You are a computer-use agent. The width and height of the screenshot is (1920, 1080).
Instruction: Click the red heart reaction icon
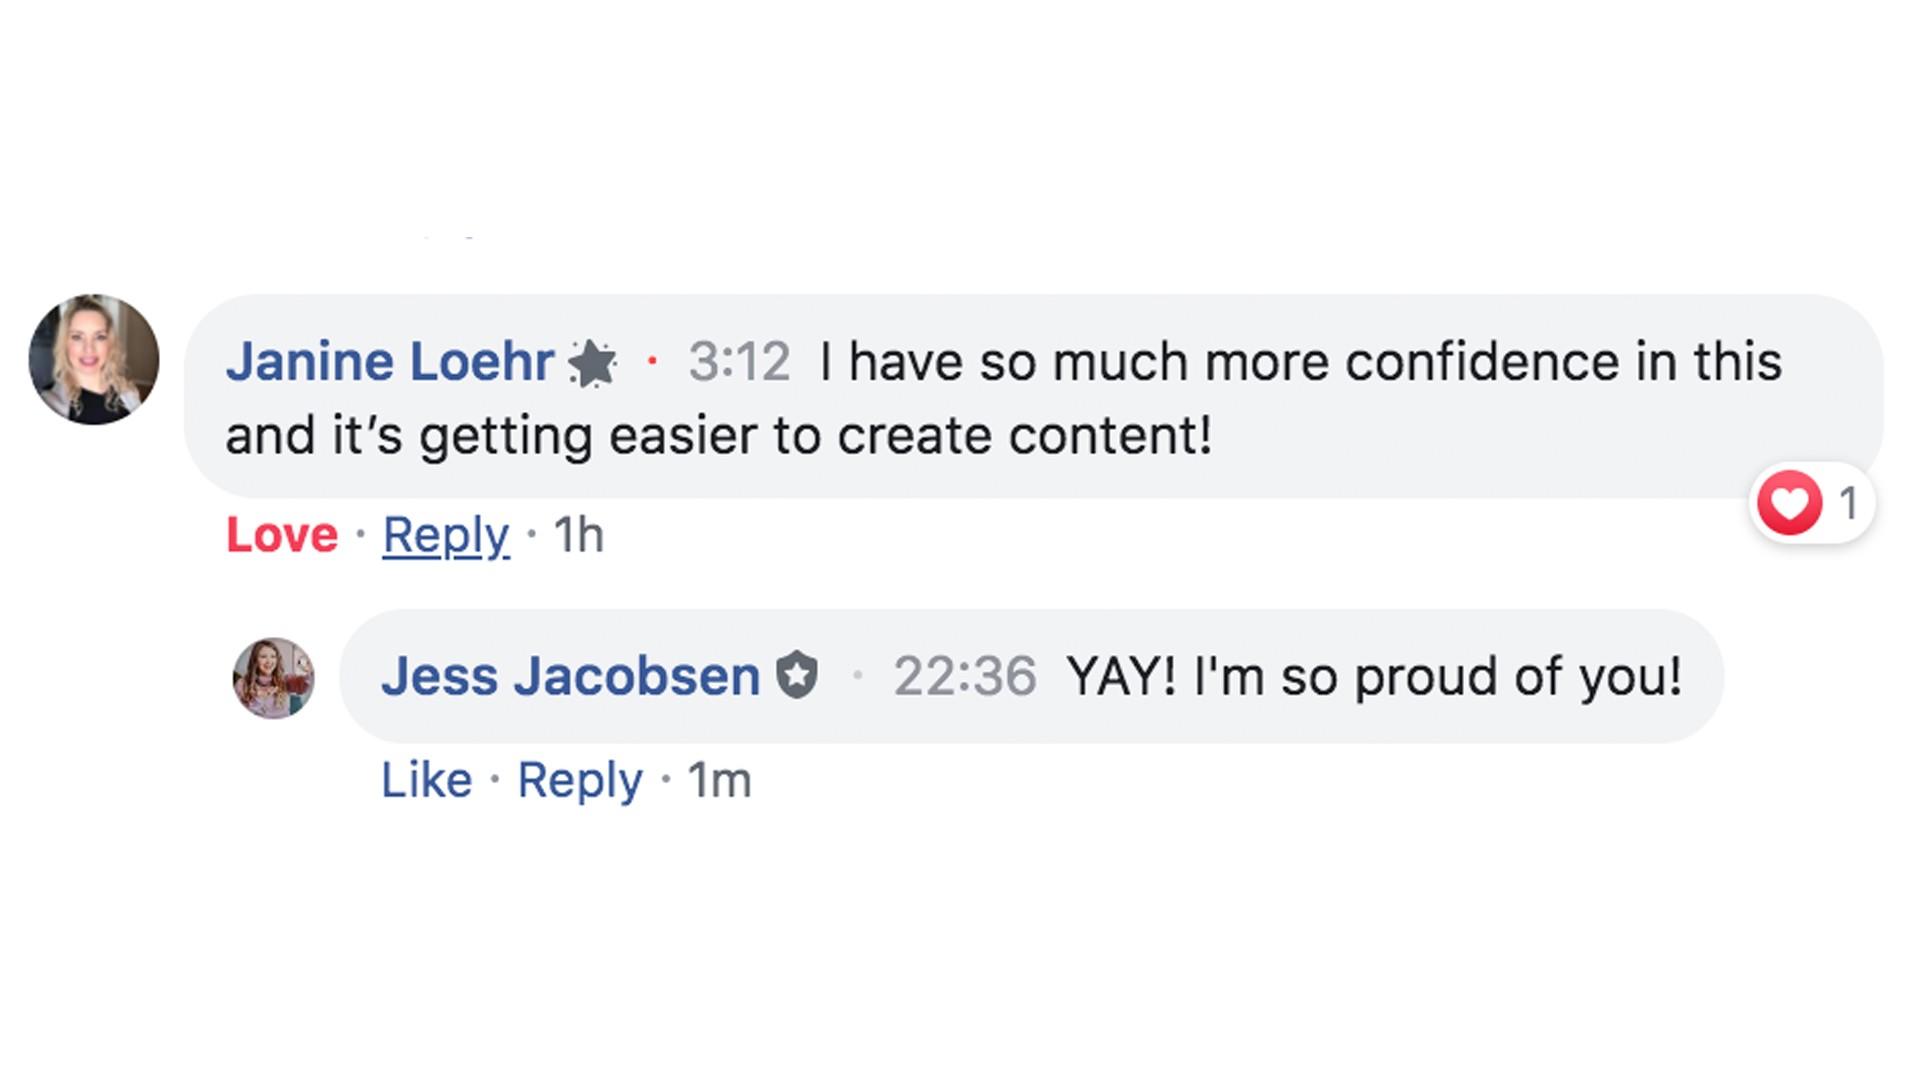[1789, 502]
